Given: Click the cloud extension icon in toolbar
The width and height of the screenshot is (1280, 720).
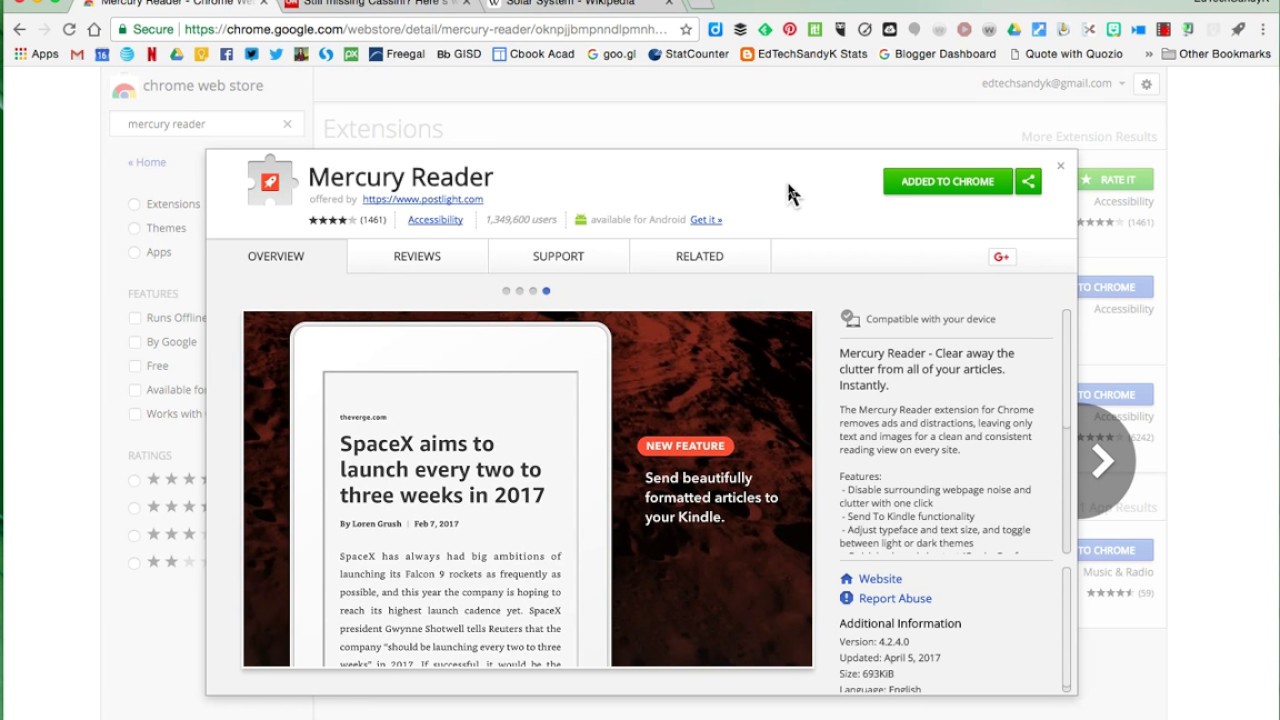Looking at the screenshot, I should 889,30.
